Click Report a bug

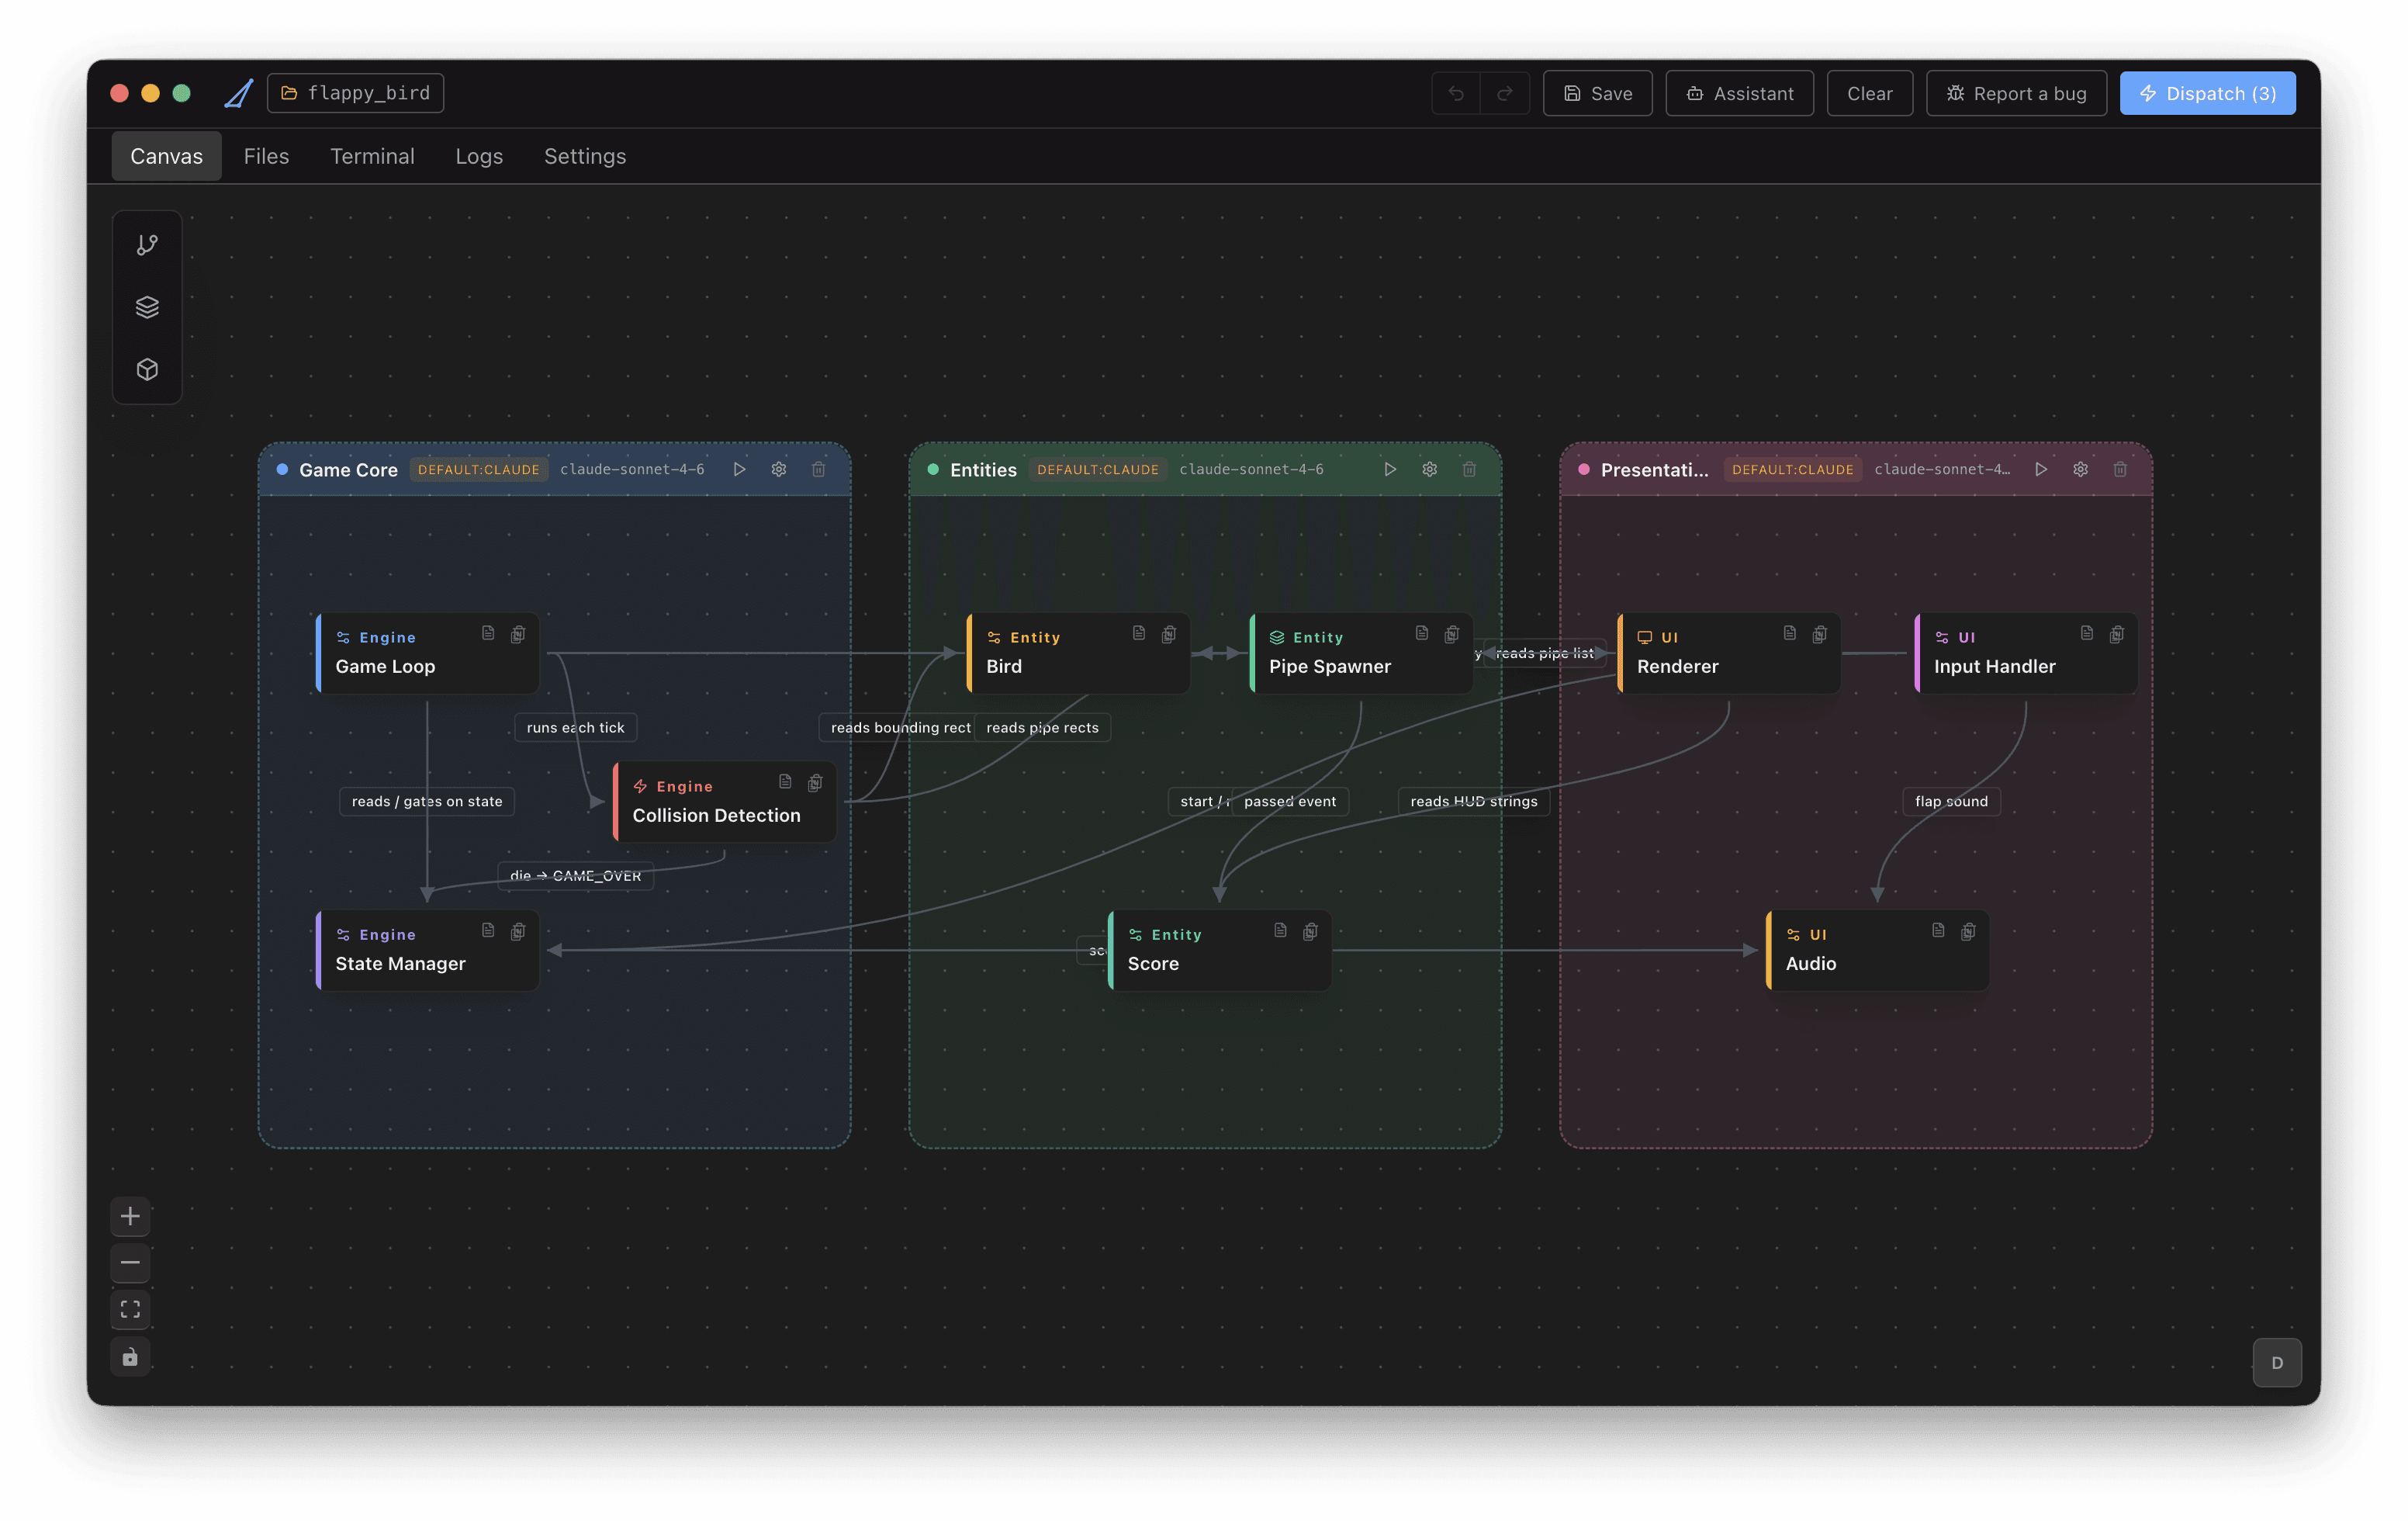[2016, 93]
